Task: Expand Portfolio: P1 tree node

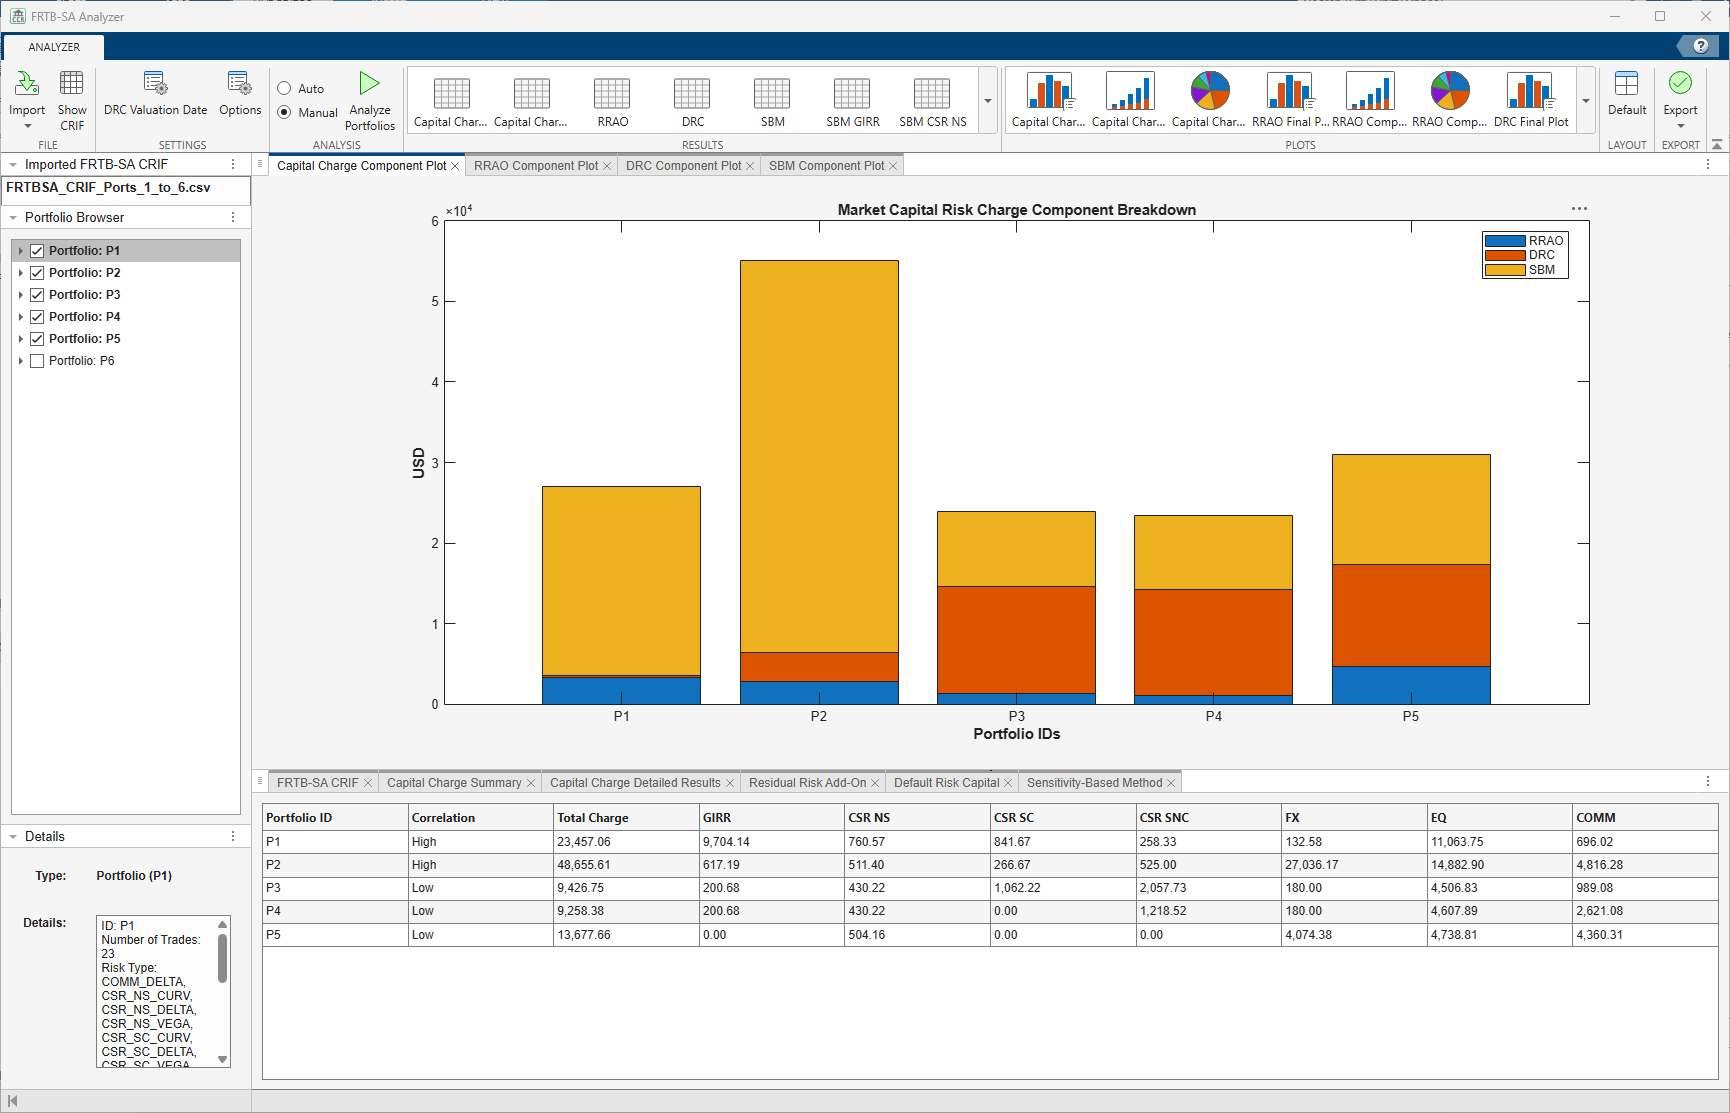Action: pos(20,251)
